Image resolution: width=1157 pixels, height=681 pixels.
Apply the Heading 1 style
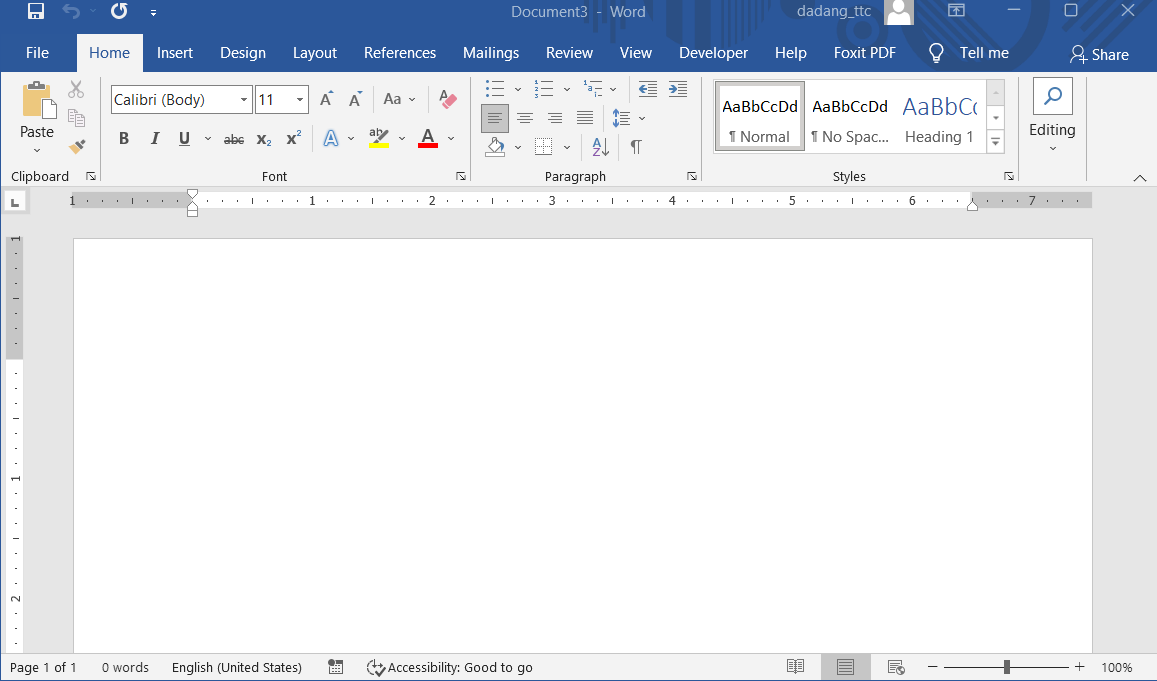(x=939, y=117)
